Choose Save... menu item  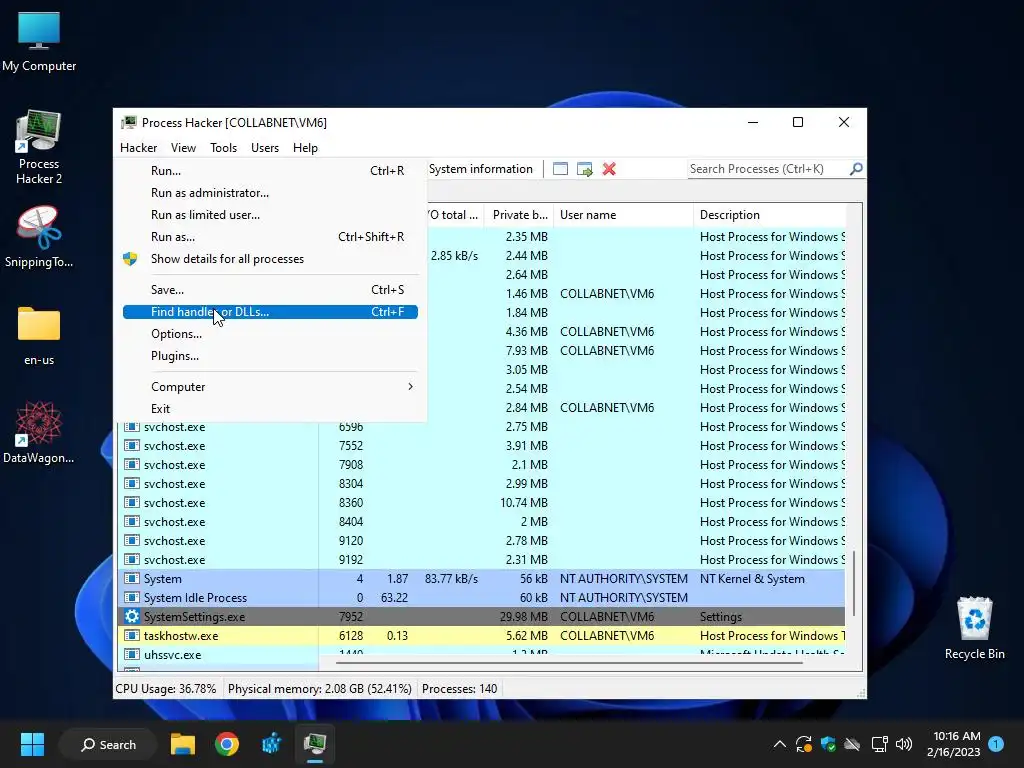pyautogui.click(x=270, y=290)
